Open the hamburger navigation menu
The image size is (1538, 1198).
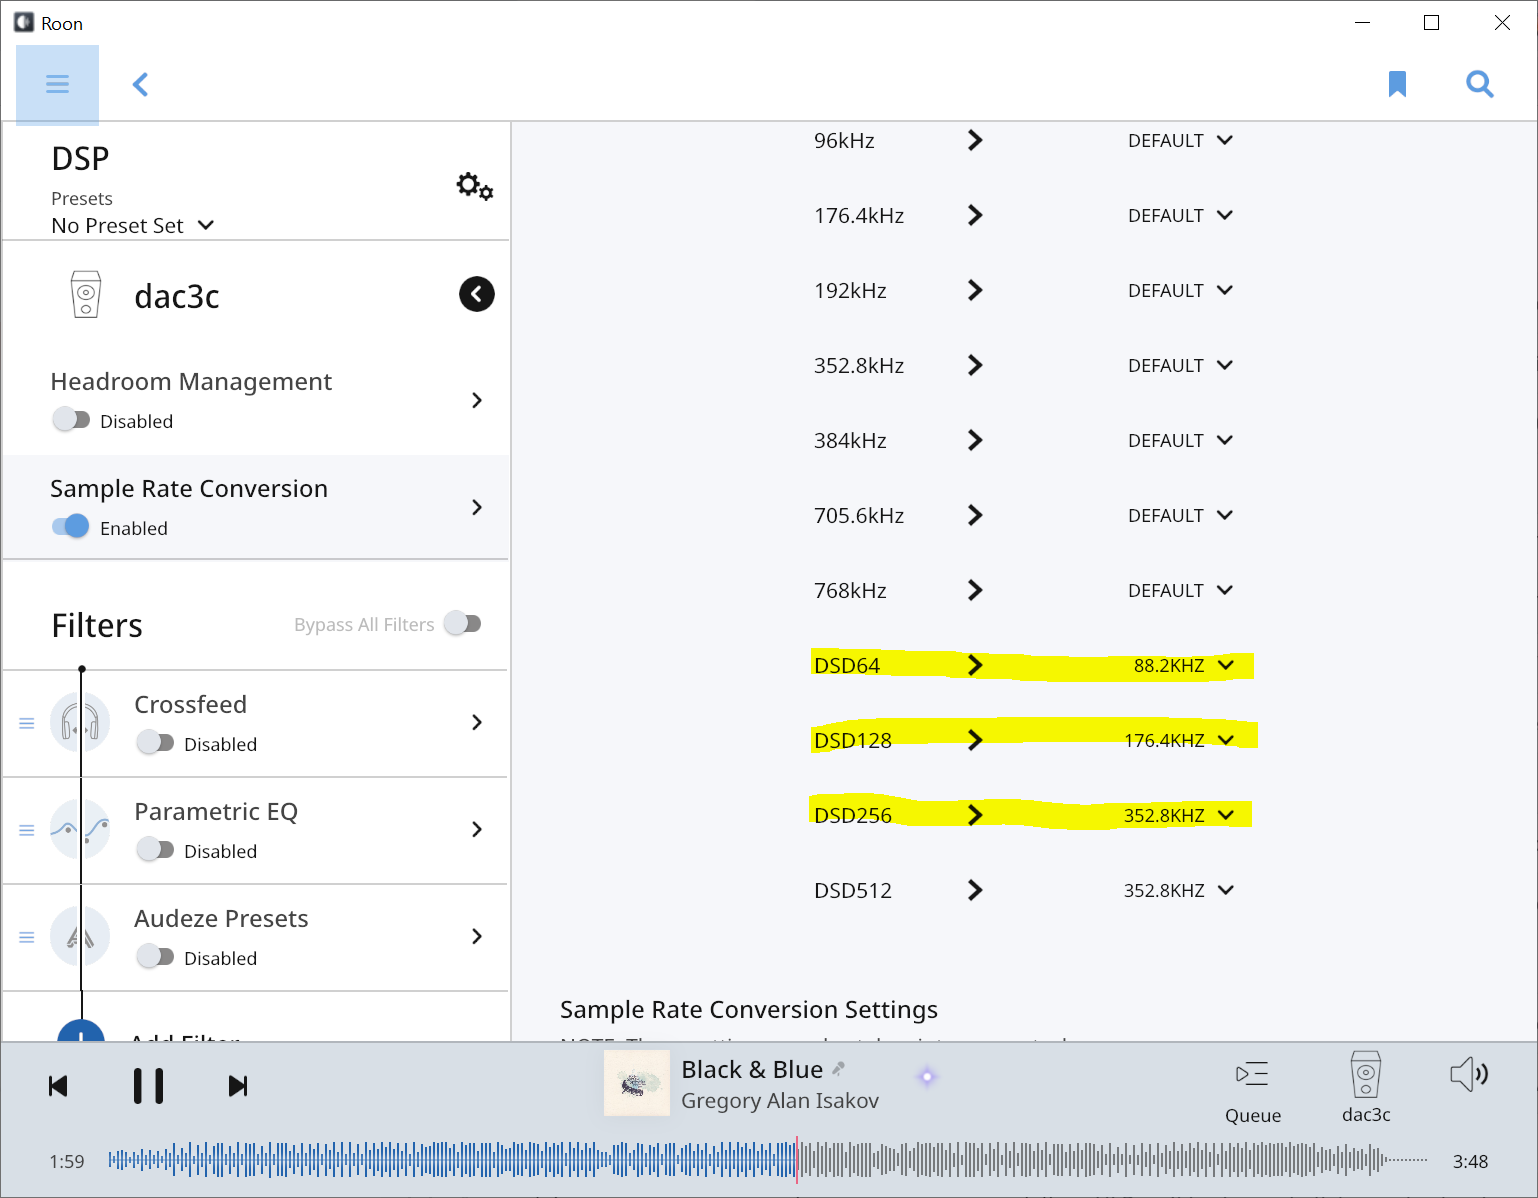57,84
